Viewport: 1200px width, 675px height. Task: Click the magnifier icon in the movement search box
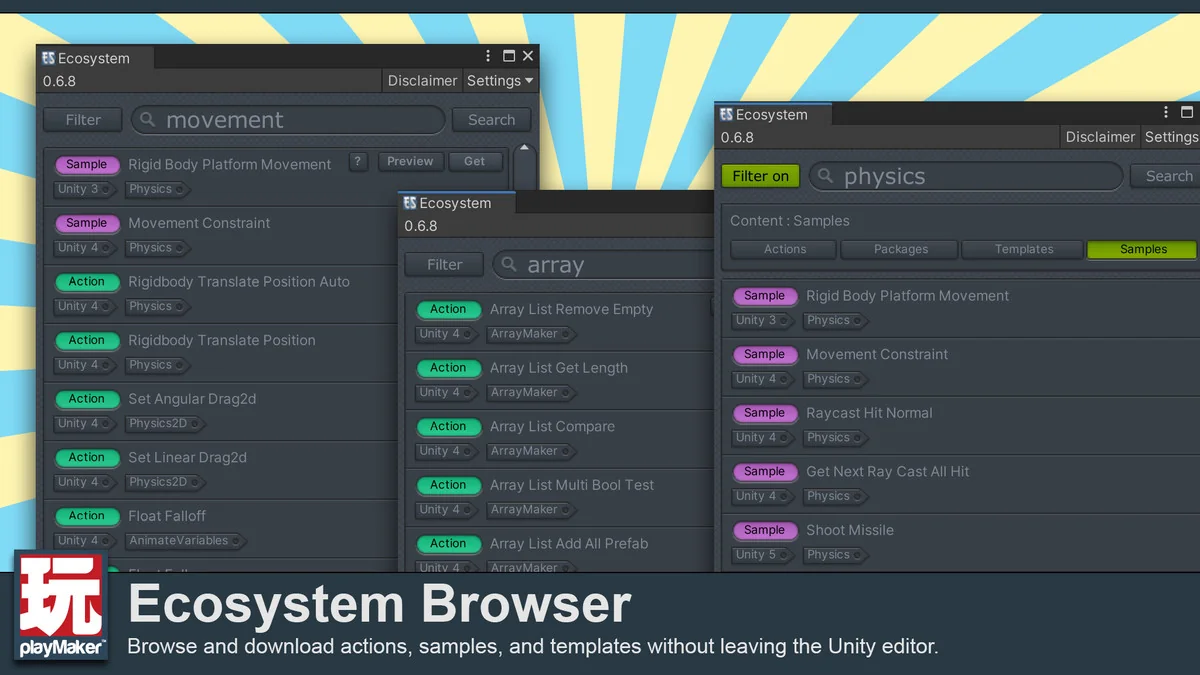pyautogui.click(x=148, y=120)
